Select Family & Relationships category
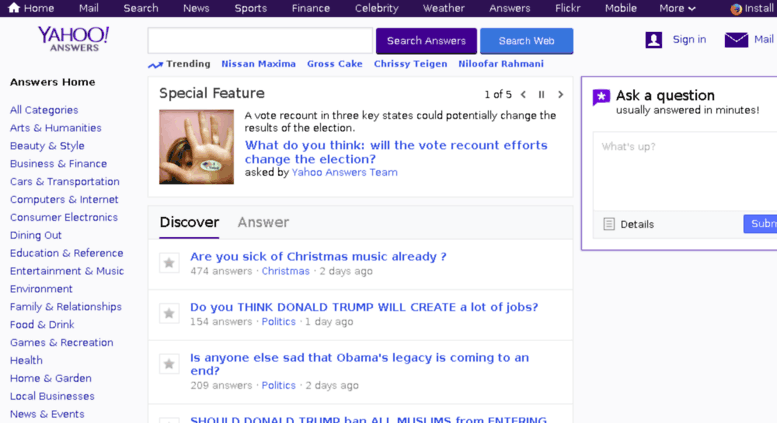This screenshot has height=423, width=777. 65,307
